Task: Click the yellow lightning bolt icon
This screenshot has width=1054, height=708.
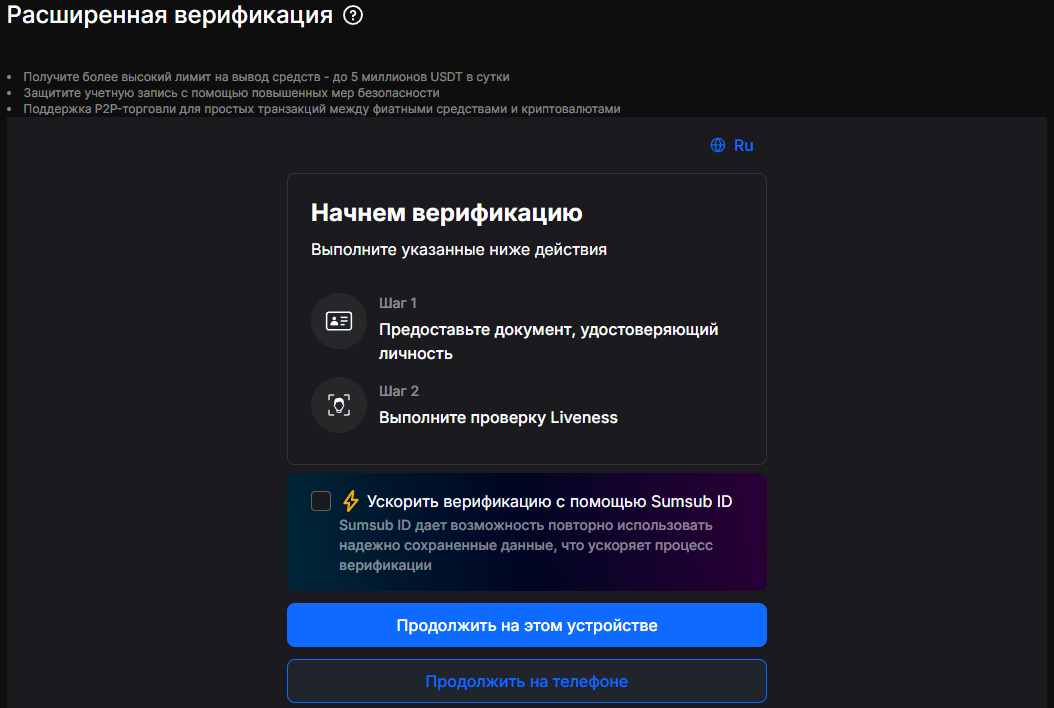Action: pos(350,501)
